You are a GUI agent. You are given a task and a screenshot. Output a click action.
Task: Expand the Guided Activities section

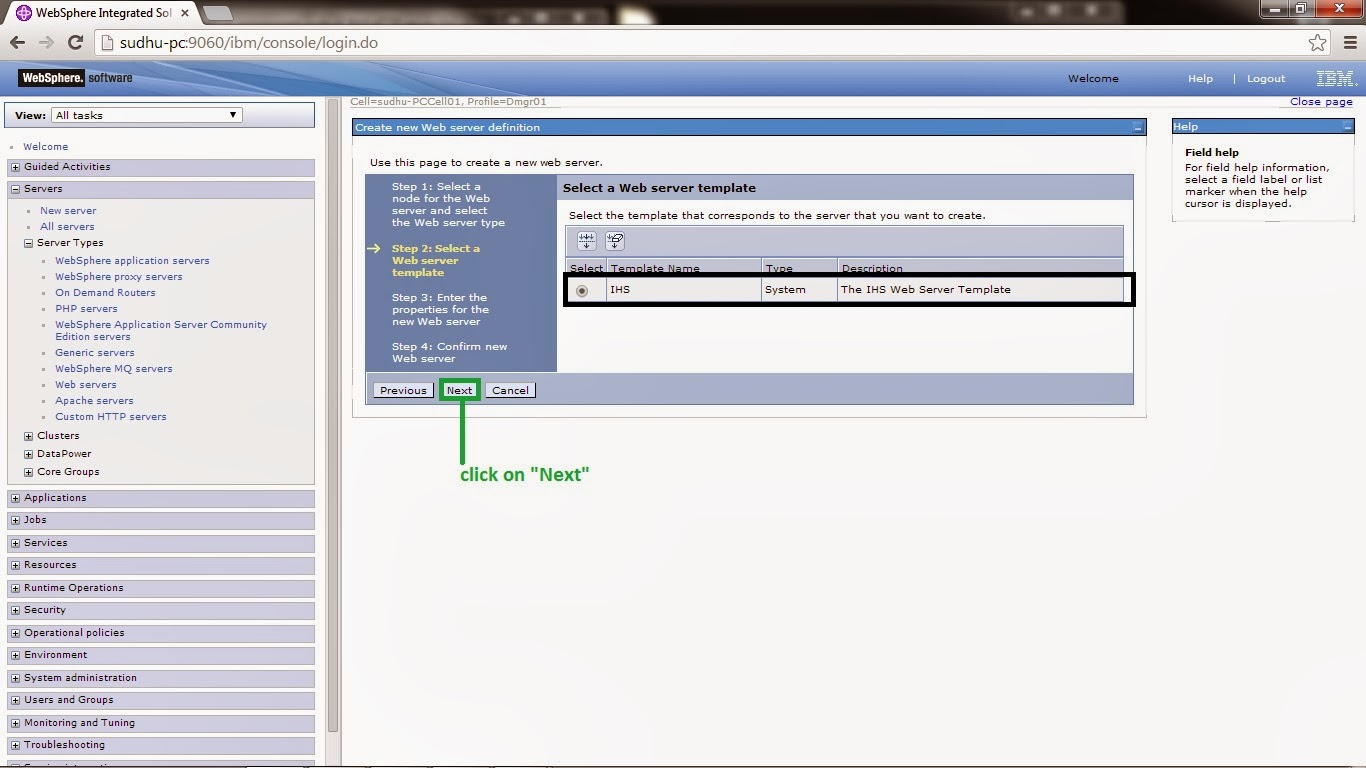tap(16, 167)
